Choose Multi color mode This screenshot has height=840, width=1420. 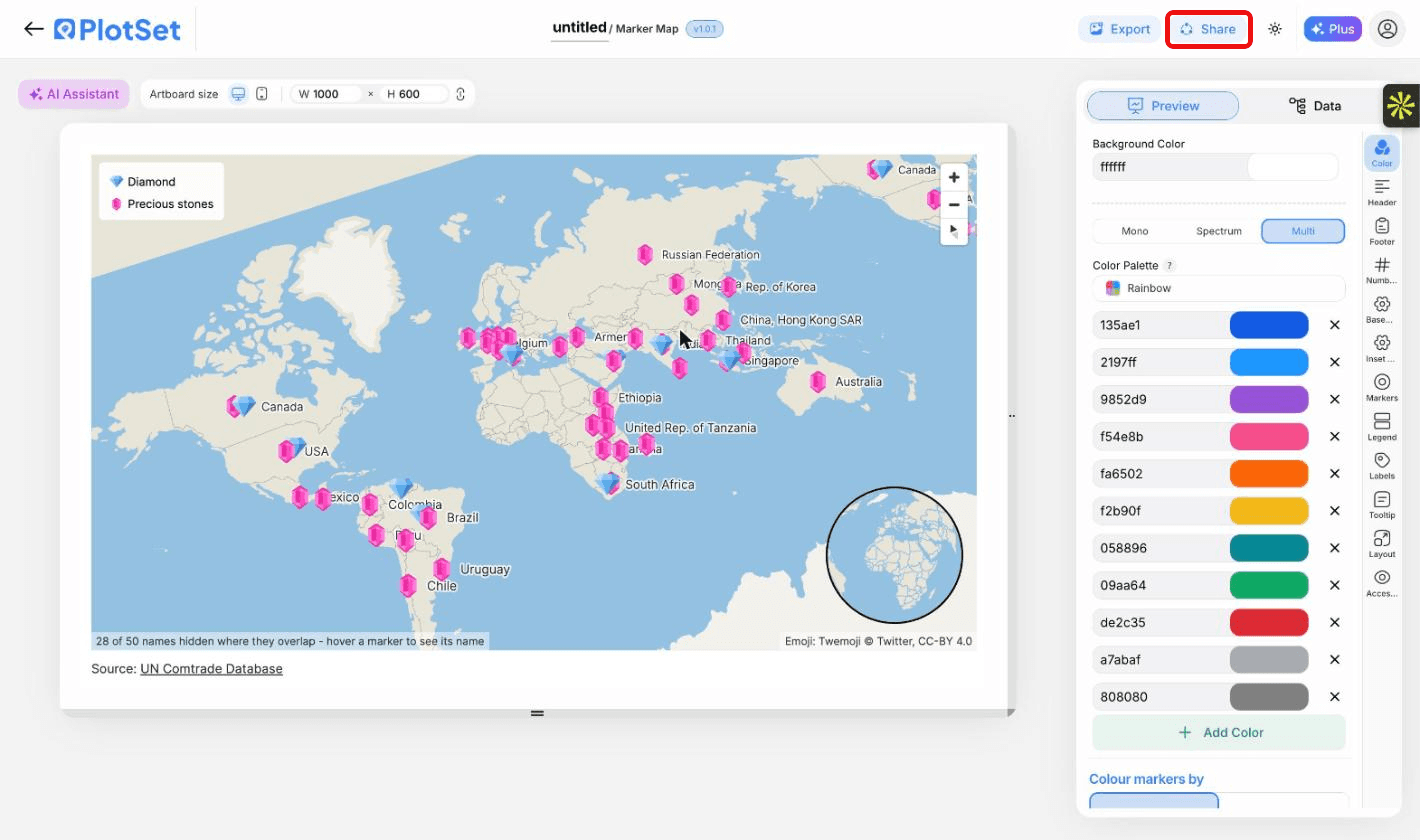pyautogui.click(x=1303, y=231)
